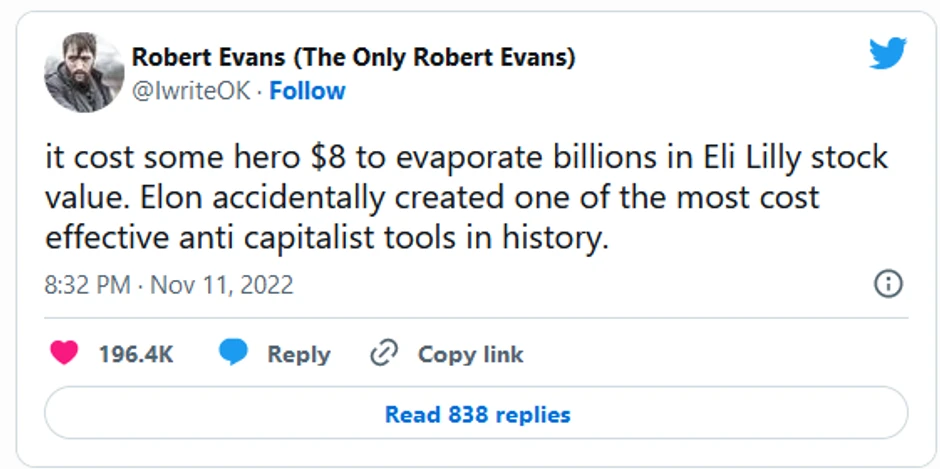
Task: Click the Nov 11, 2022 date
Action: coord(222,285)
